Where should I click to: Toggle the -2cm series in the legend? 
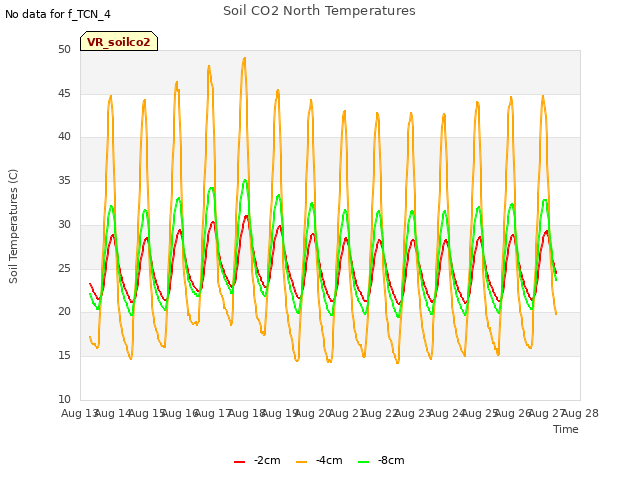point(257,460)
